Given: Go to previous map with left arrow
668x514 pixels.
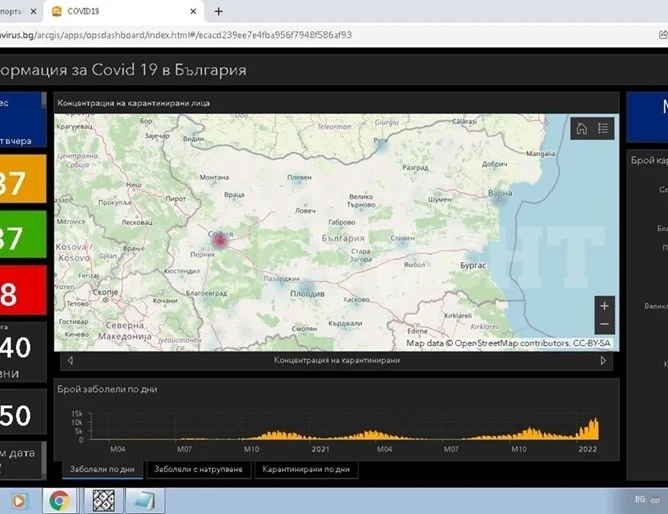Looking at the screenshot, I should 70,360.
